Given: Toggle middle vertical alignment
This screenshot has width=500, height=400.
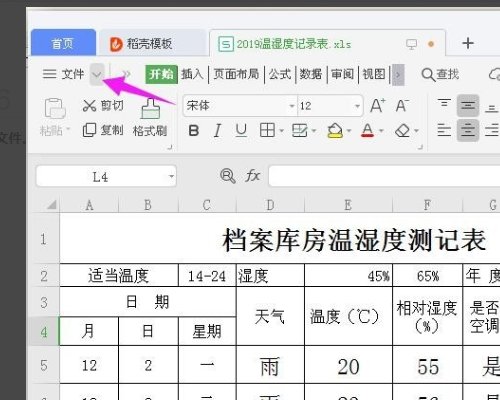Looking at the screenshot, I should tap(468, 106).
